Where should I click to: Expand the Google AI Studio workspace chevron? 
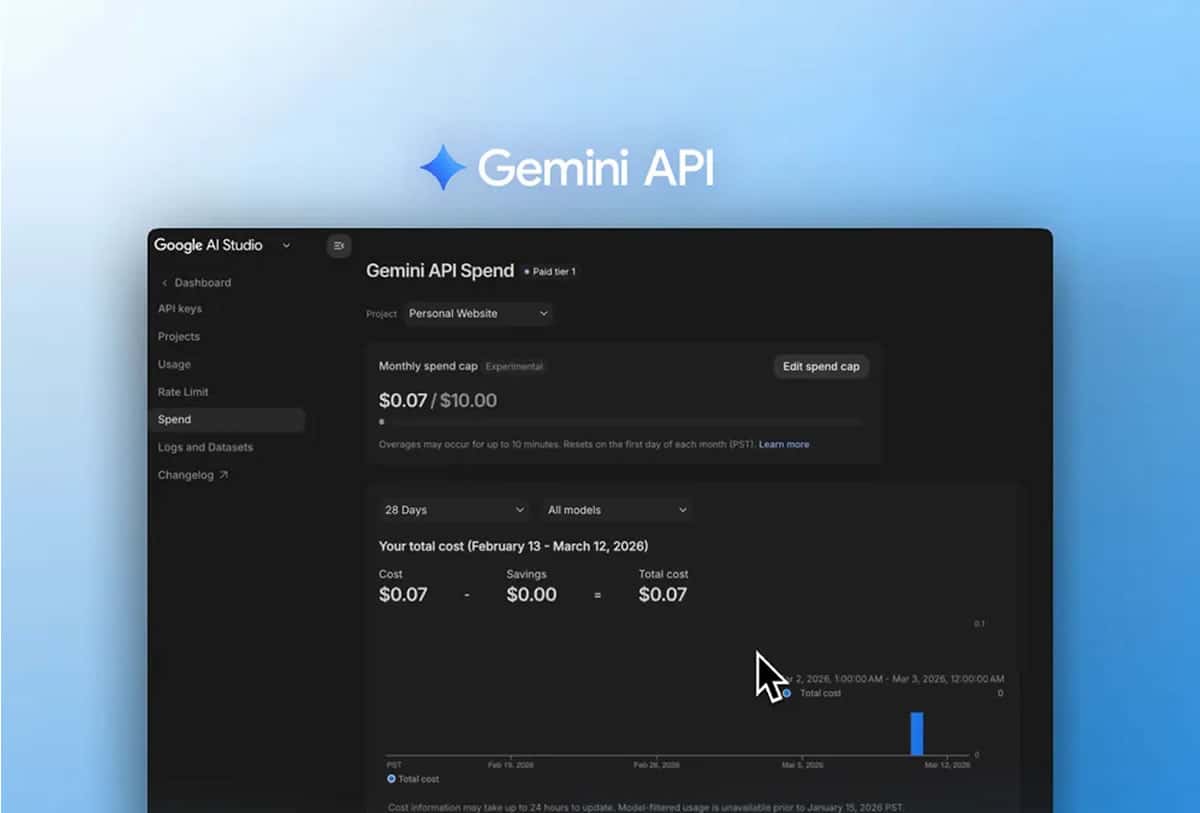[x=286, y=245]
